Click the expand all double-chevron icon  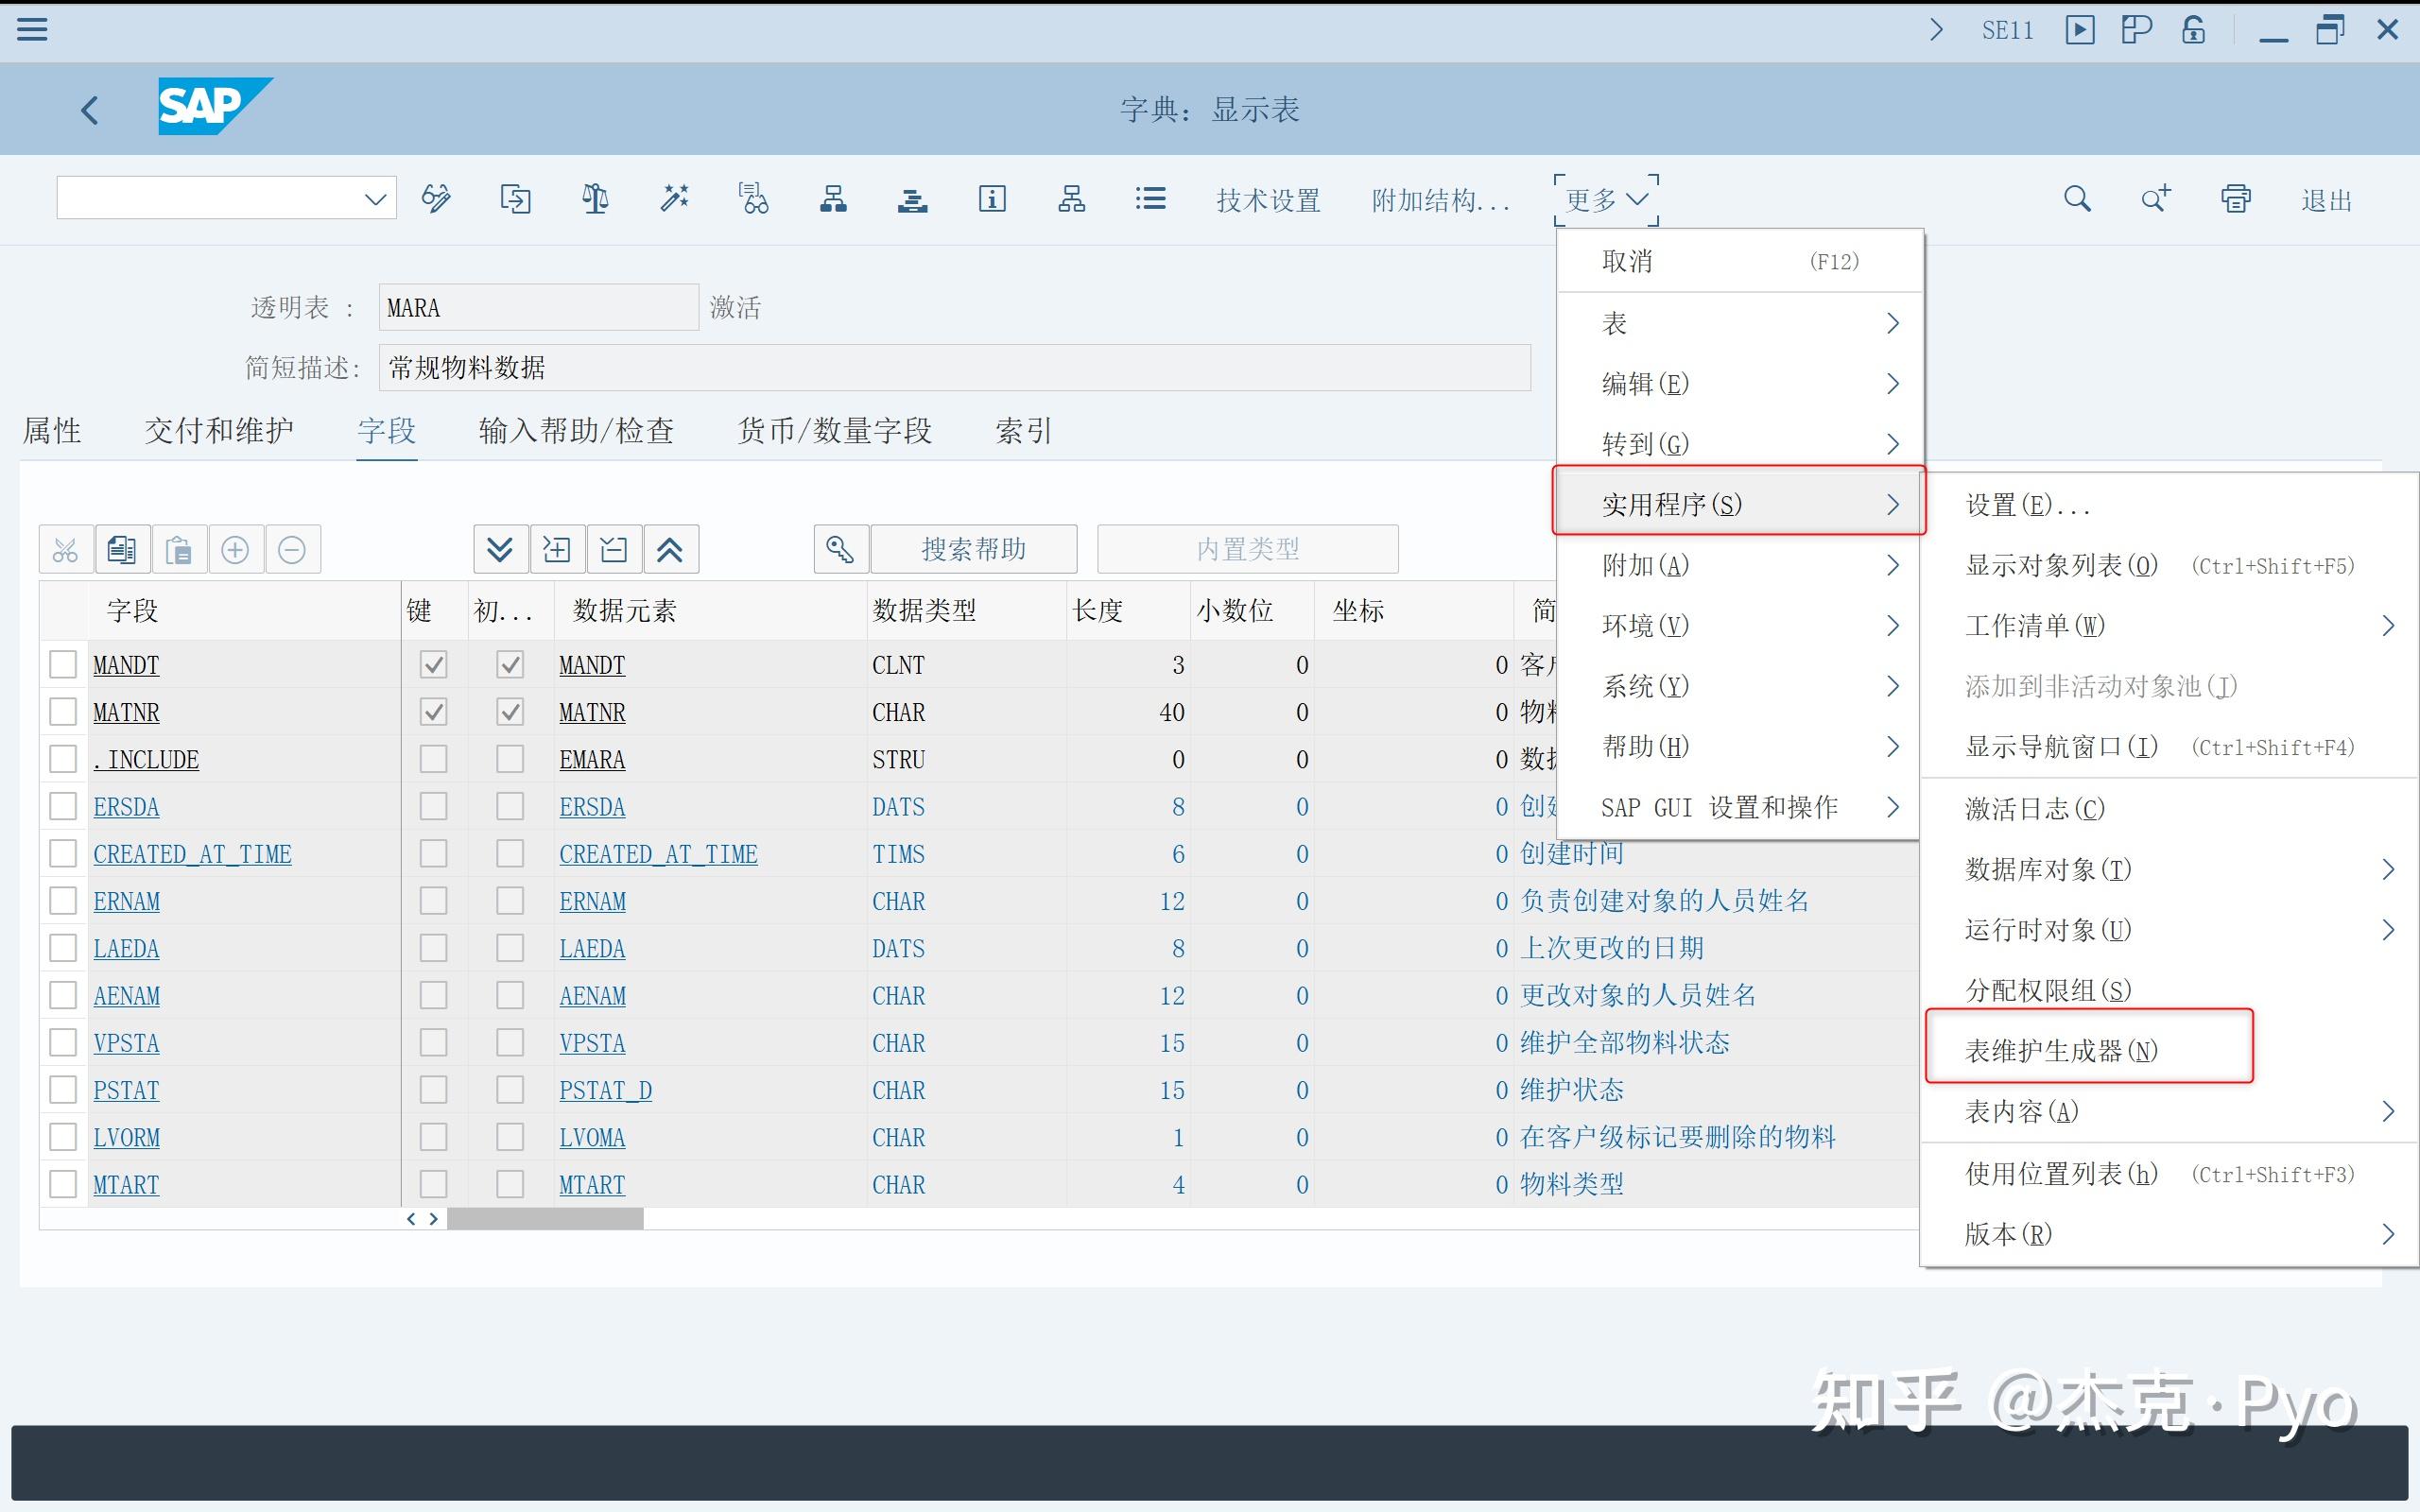pyautogui.click(x=500, y=549)
